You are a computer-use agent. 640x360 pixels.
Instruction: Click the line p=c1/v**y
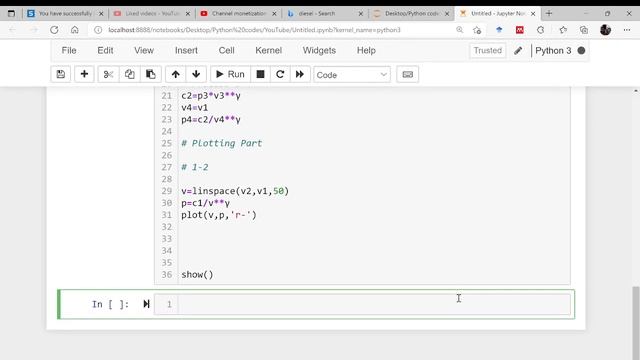pos(205,203)
